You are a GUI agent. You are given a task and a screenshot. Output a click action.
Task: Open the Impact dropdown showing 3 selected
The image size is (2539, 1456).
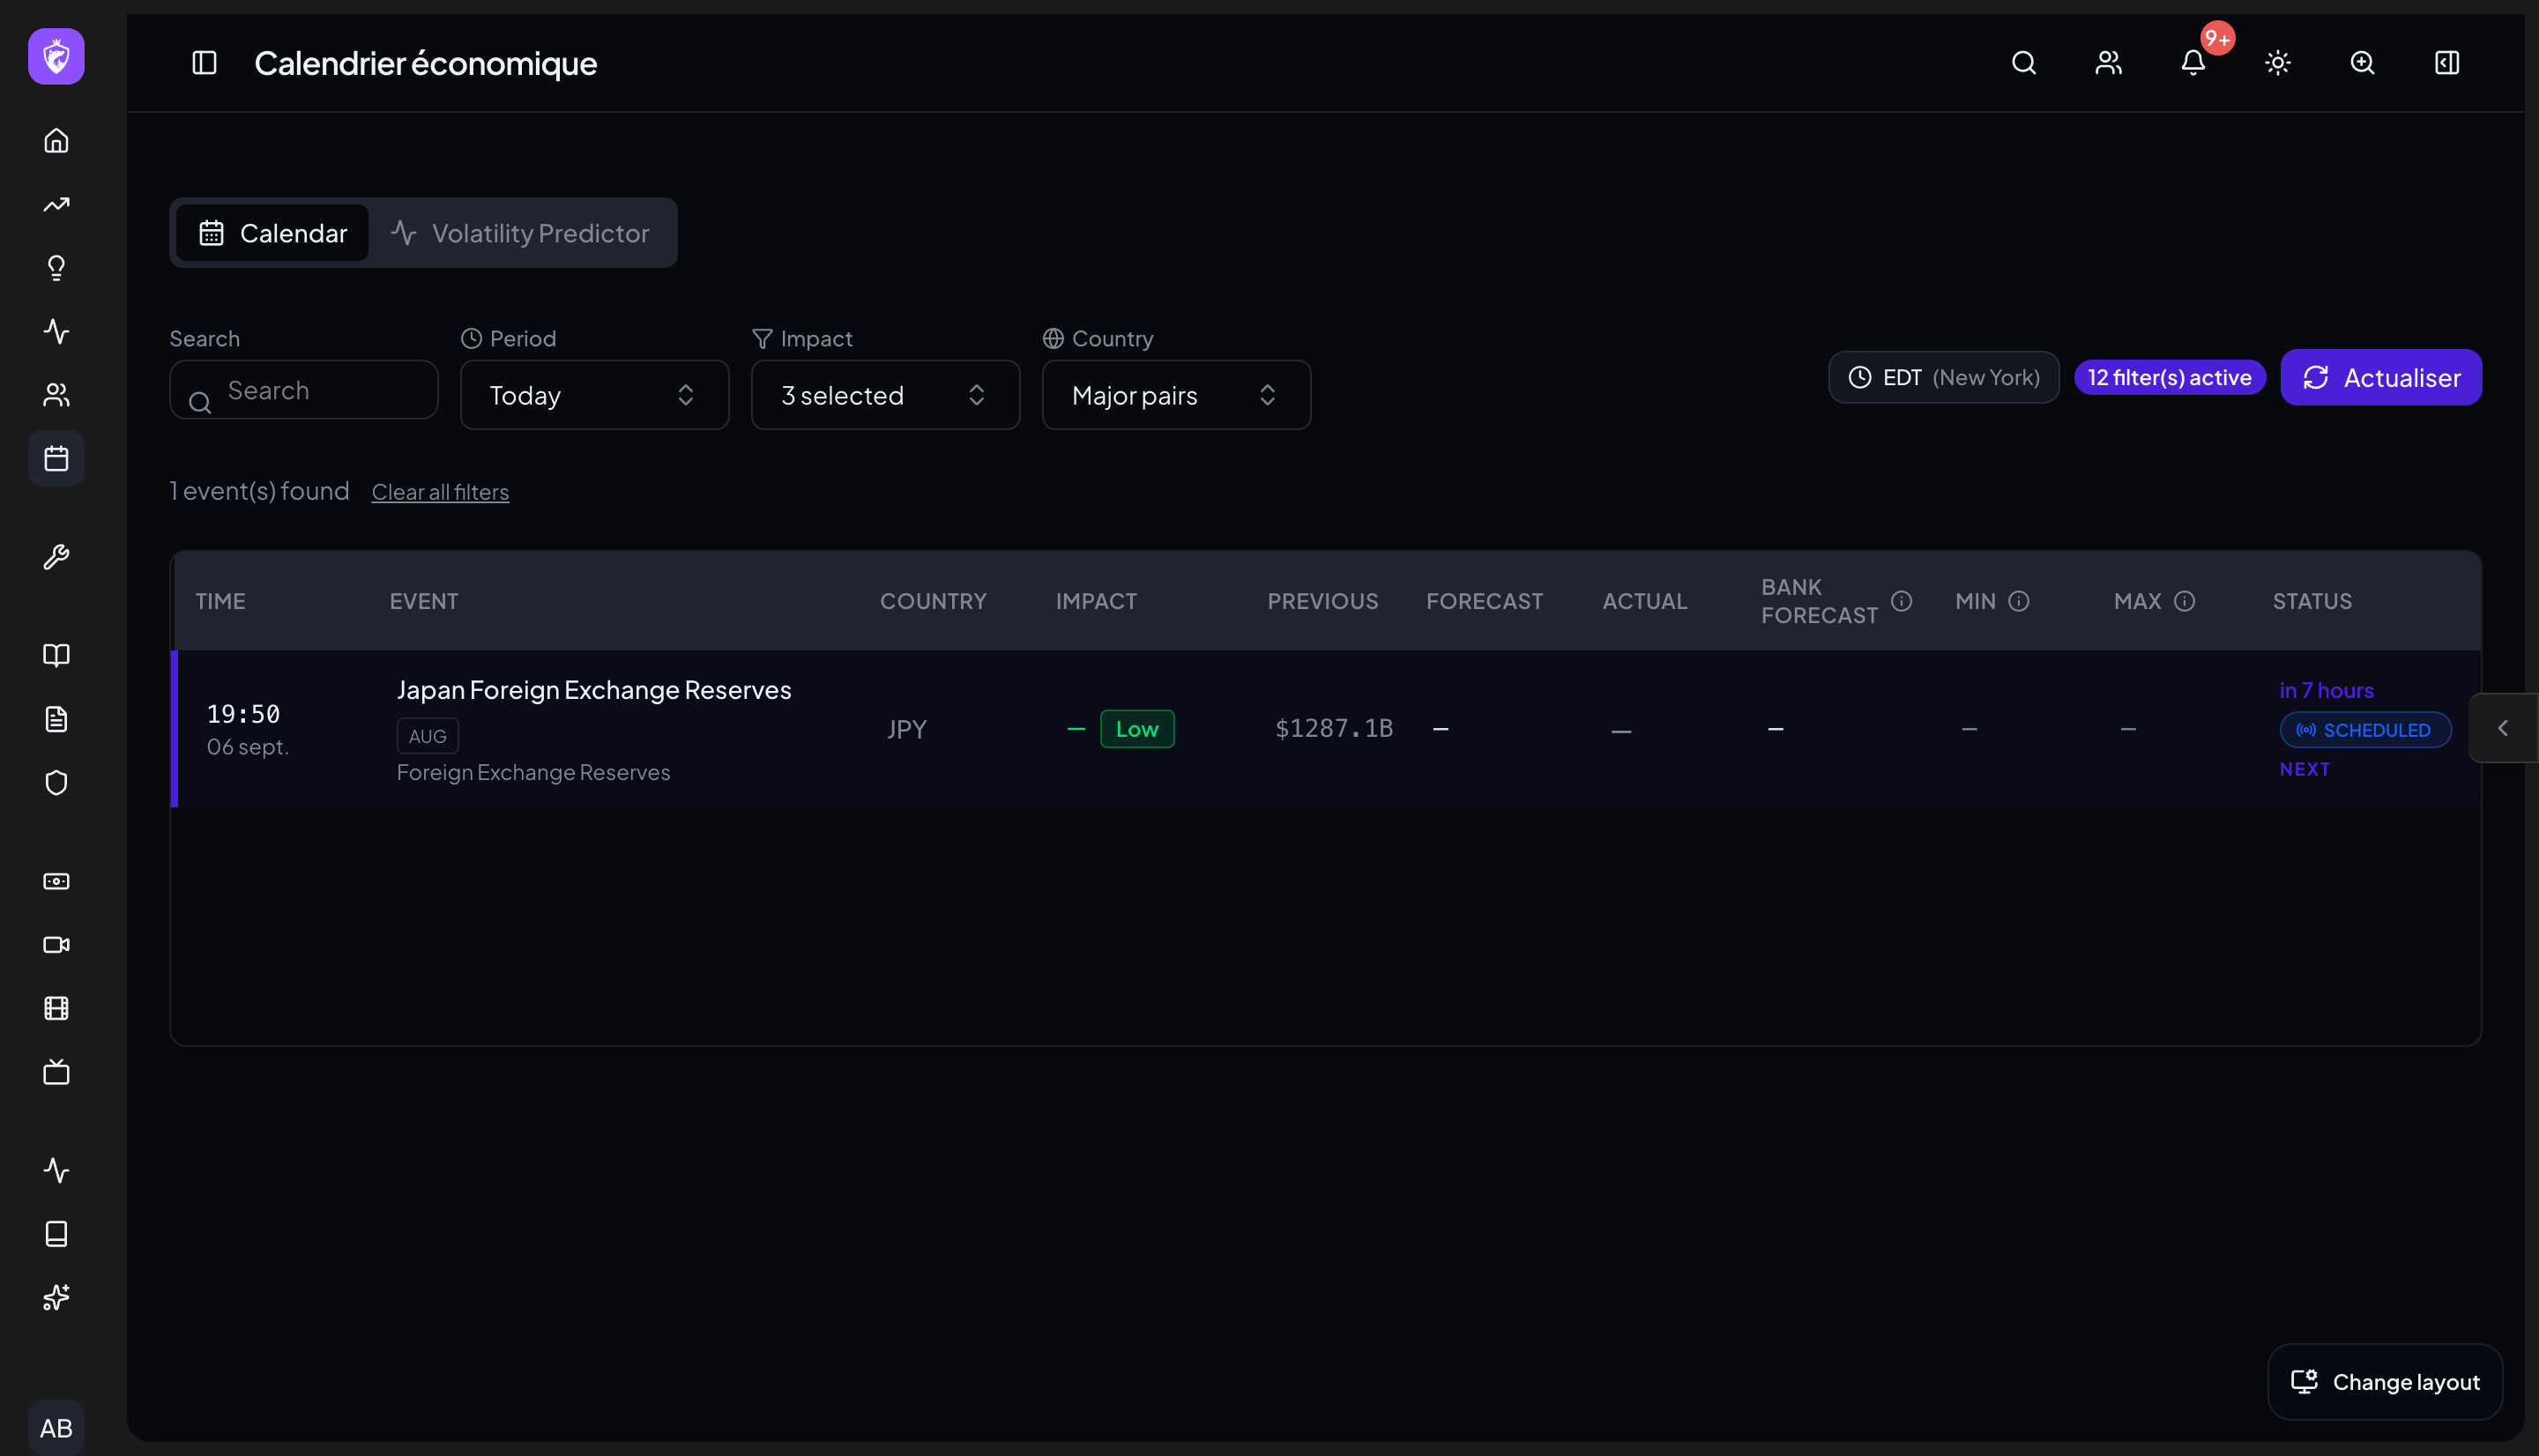coord(885,395)
